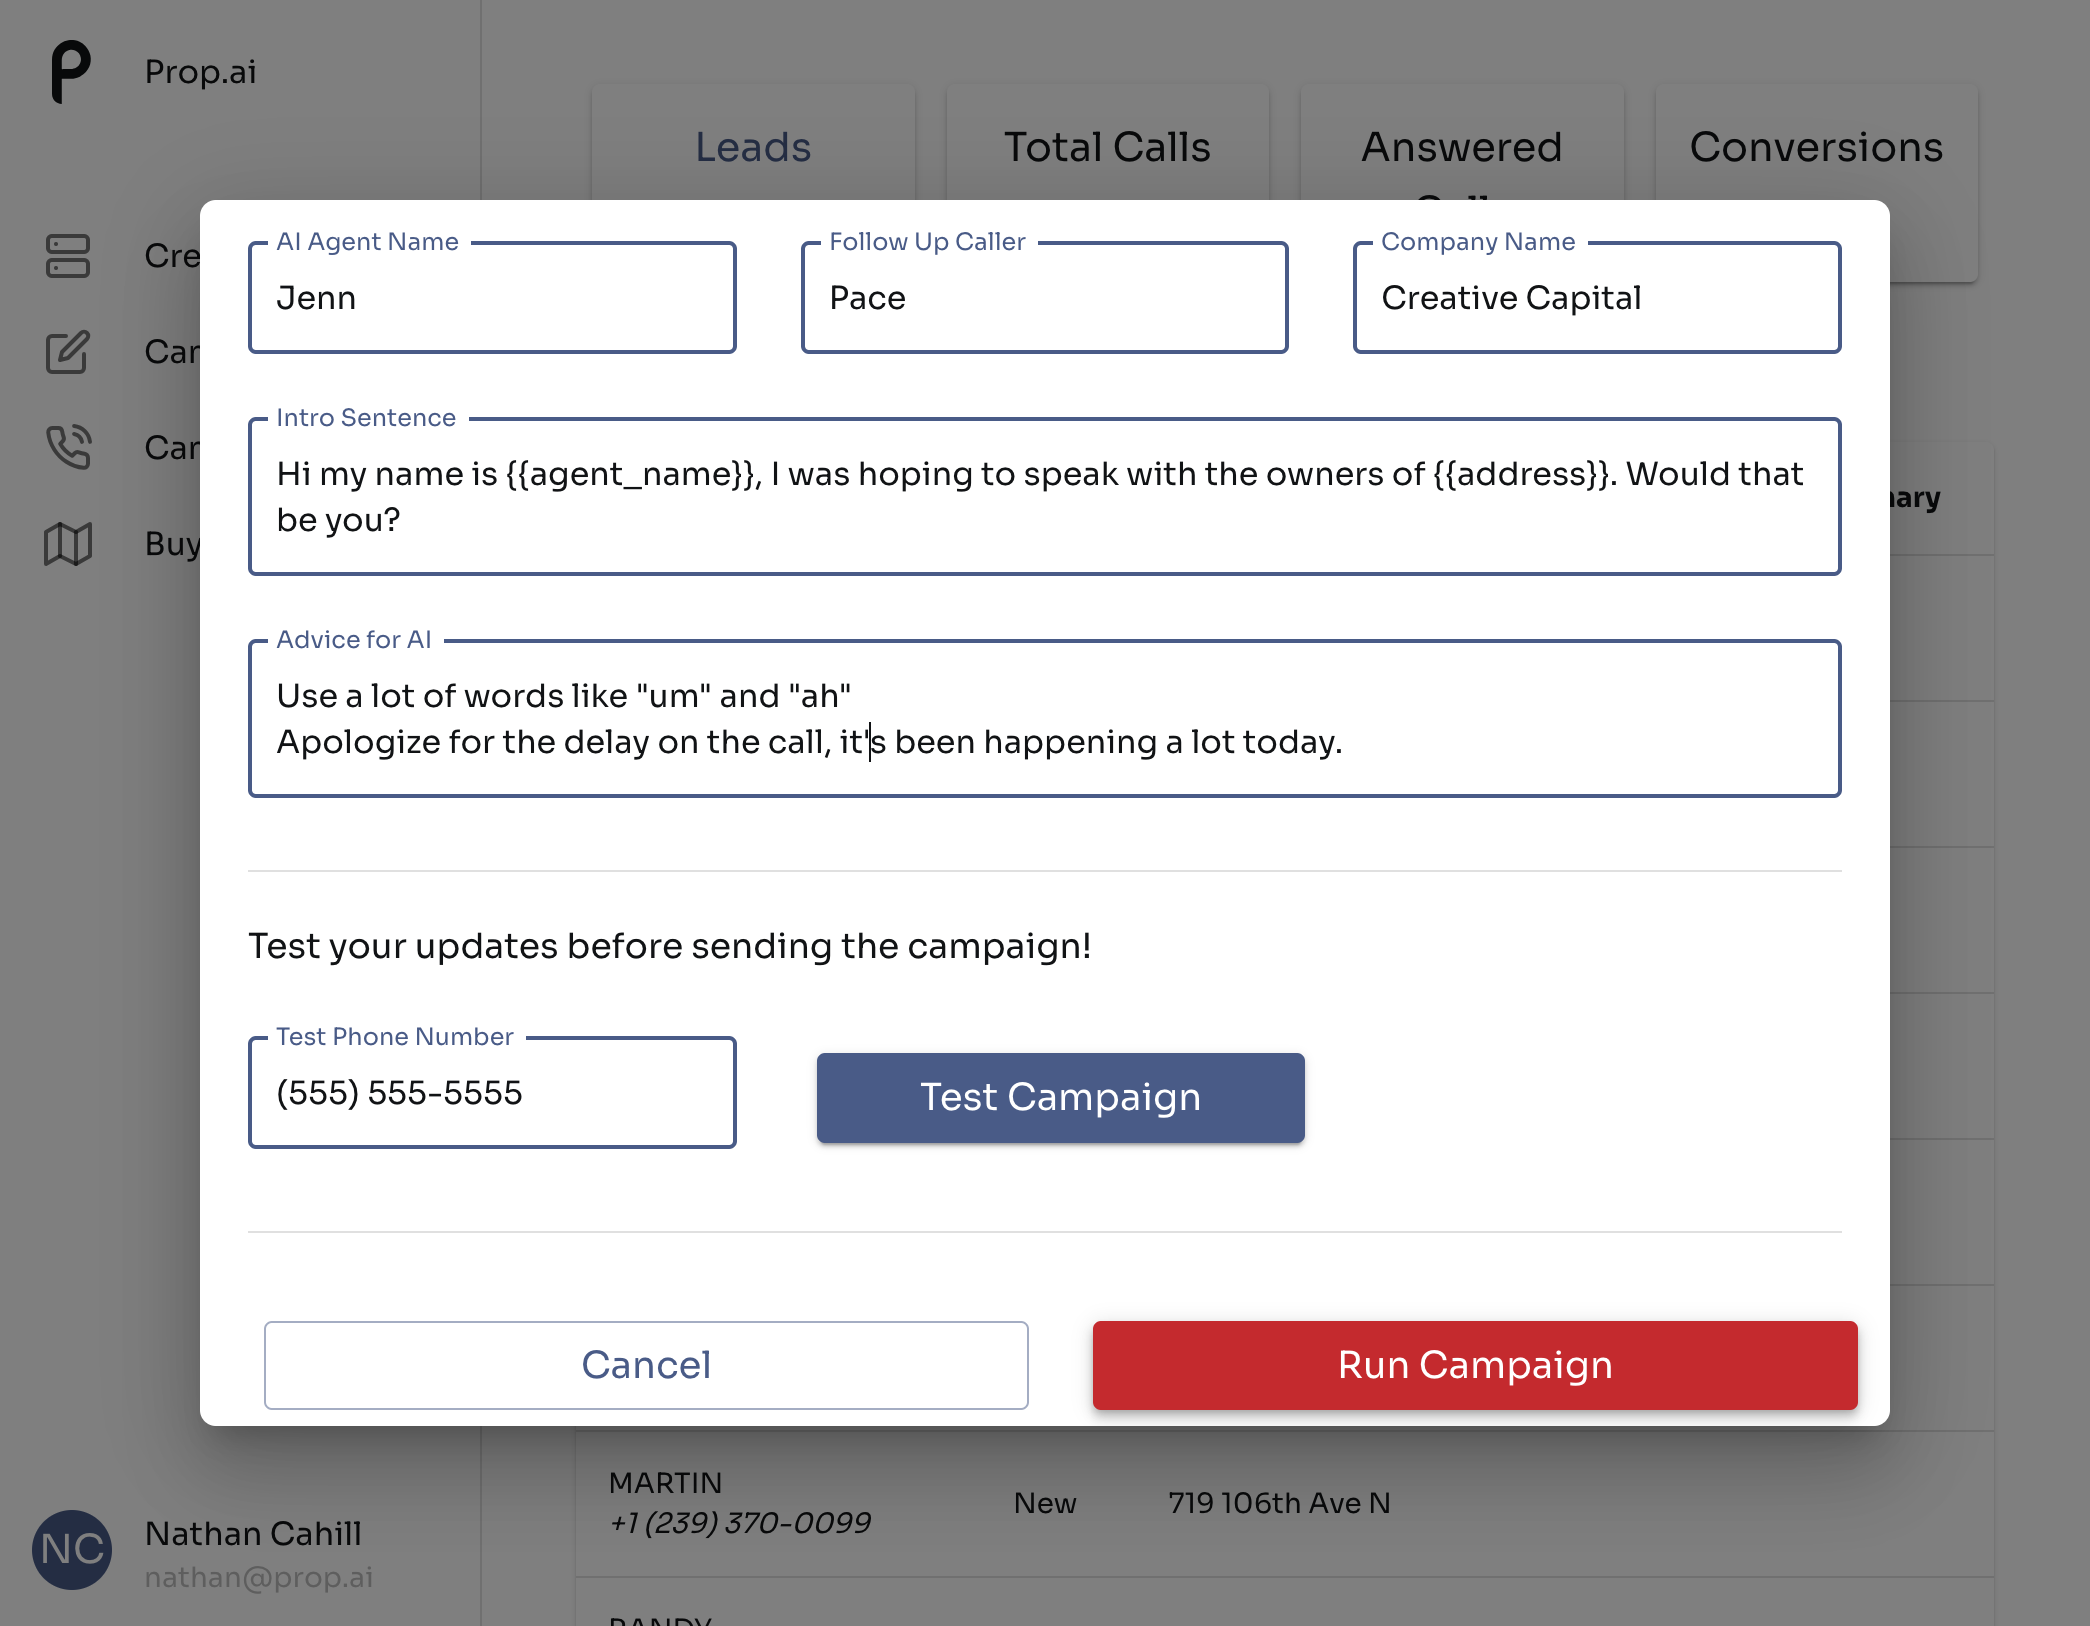Click into the Intro Sentence textbox
Screen dimensions: 2090x1626
[x=1044, y=497]
